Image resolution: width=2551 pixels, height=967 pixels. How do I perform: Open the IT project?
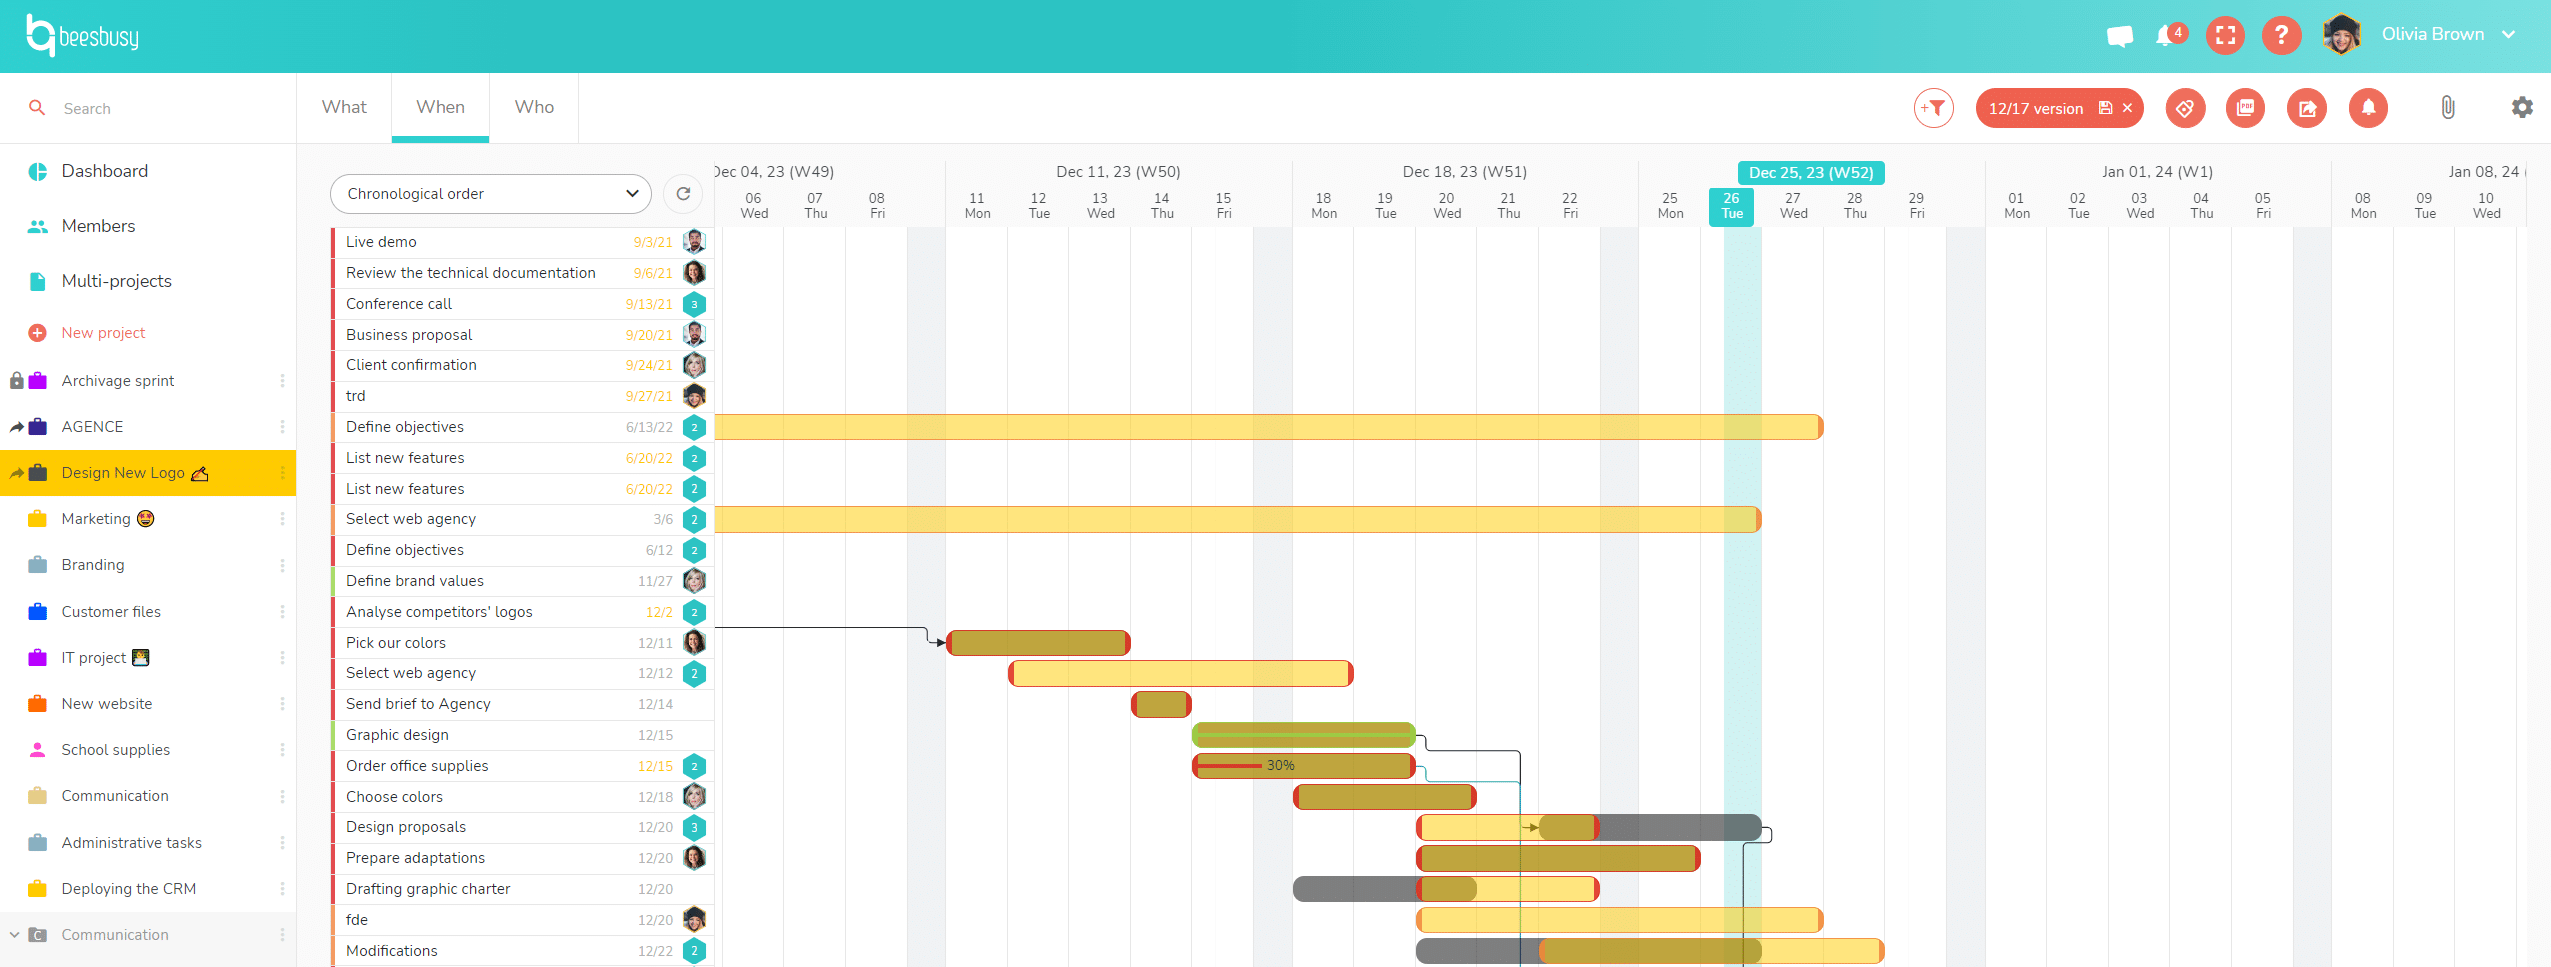[x=94, y=658]
